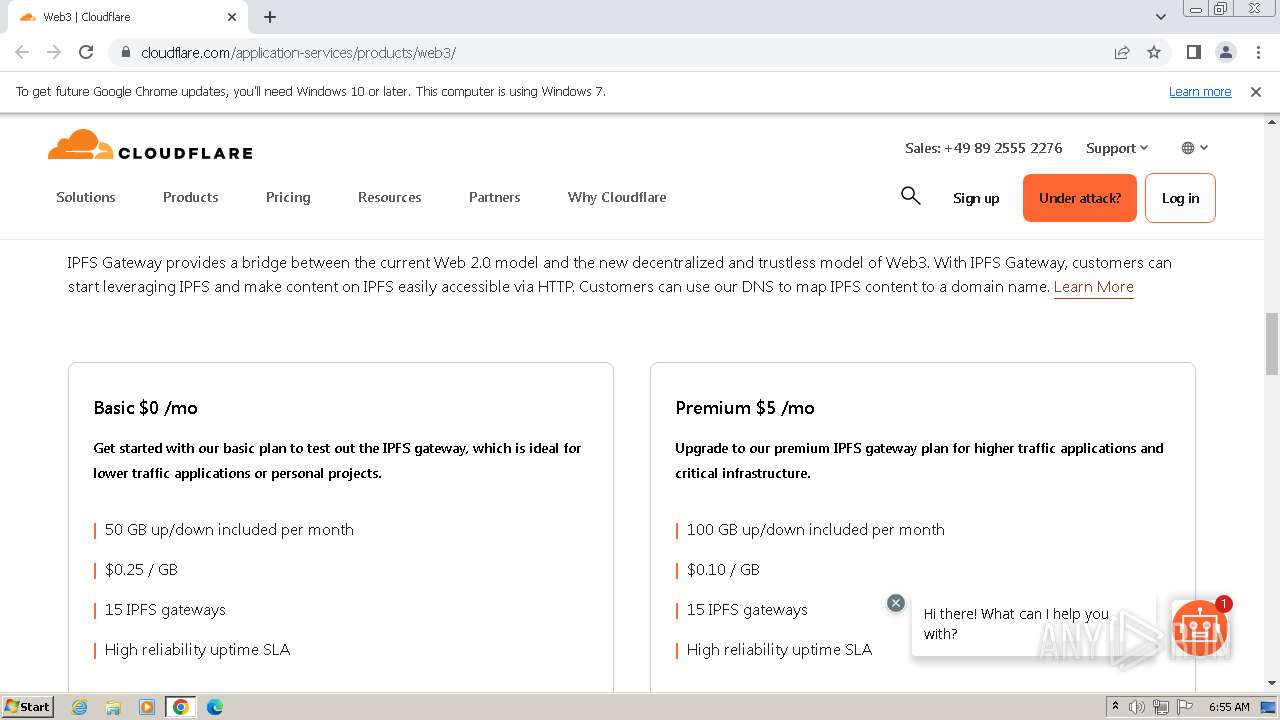The width and height of the screenshot is (1280, 720).
Task: Open the Solutions menu
Action: click(86, 197)
